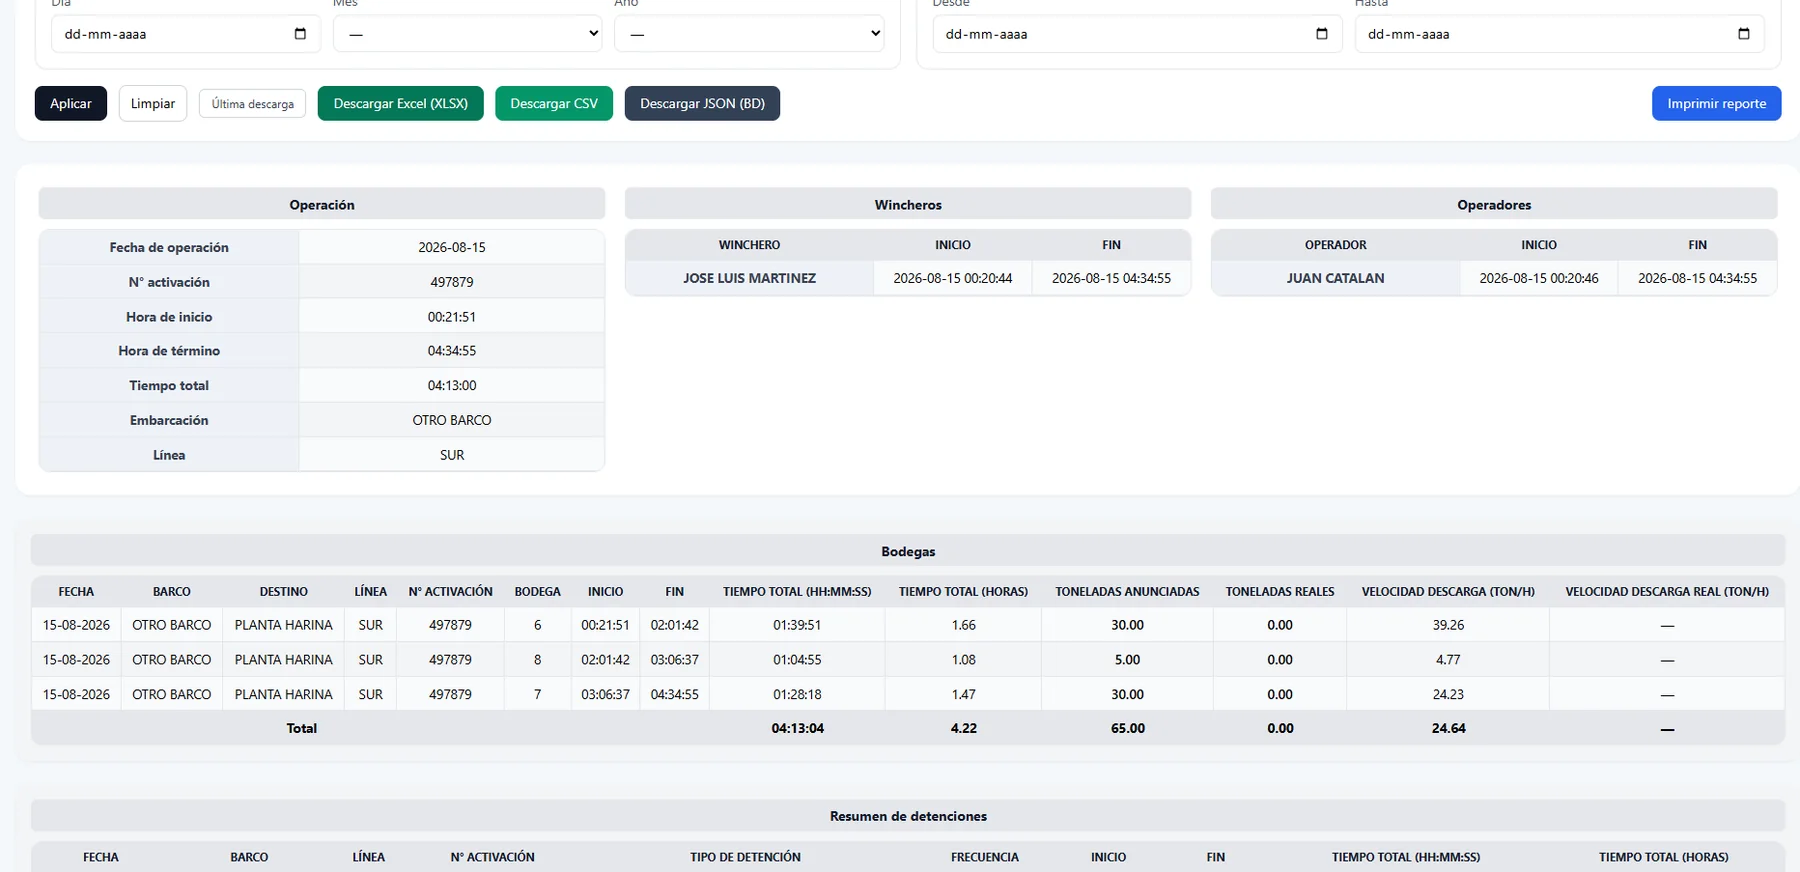1800x872 pixels.
Task: Click Descargar JSON (BD) button
Action: [702, 103]
